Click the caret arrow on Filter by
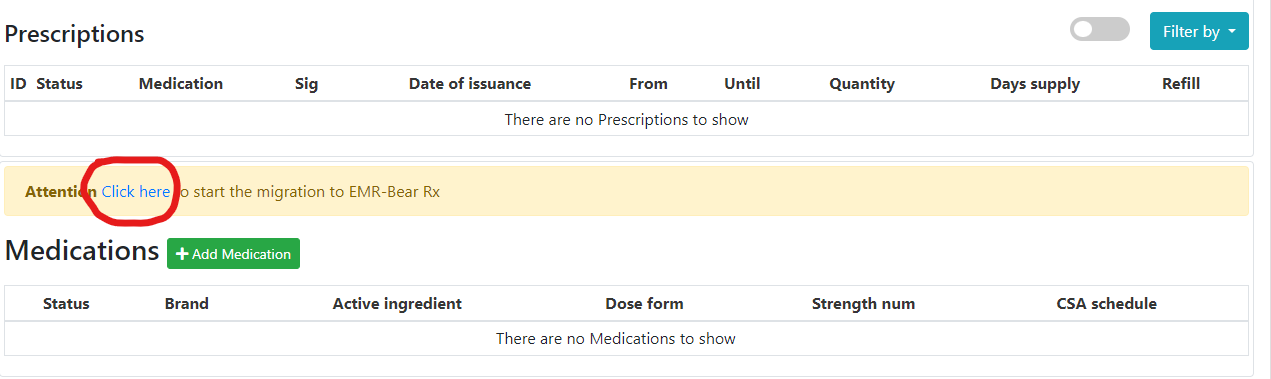This screenshot has height=379, width=1271. coord(1232,32)
